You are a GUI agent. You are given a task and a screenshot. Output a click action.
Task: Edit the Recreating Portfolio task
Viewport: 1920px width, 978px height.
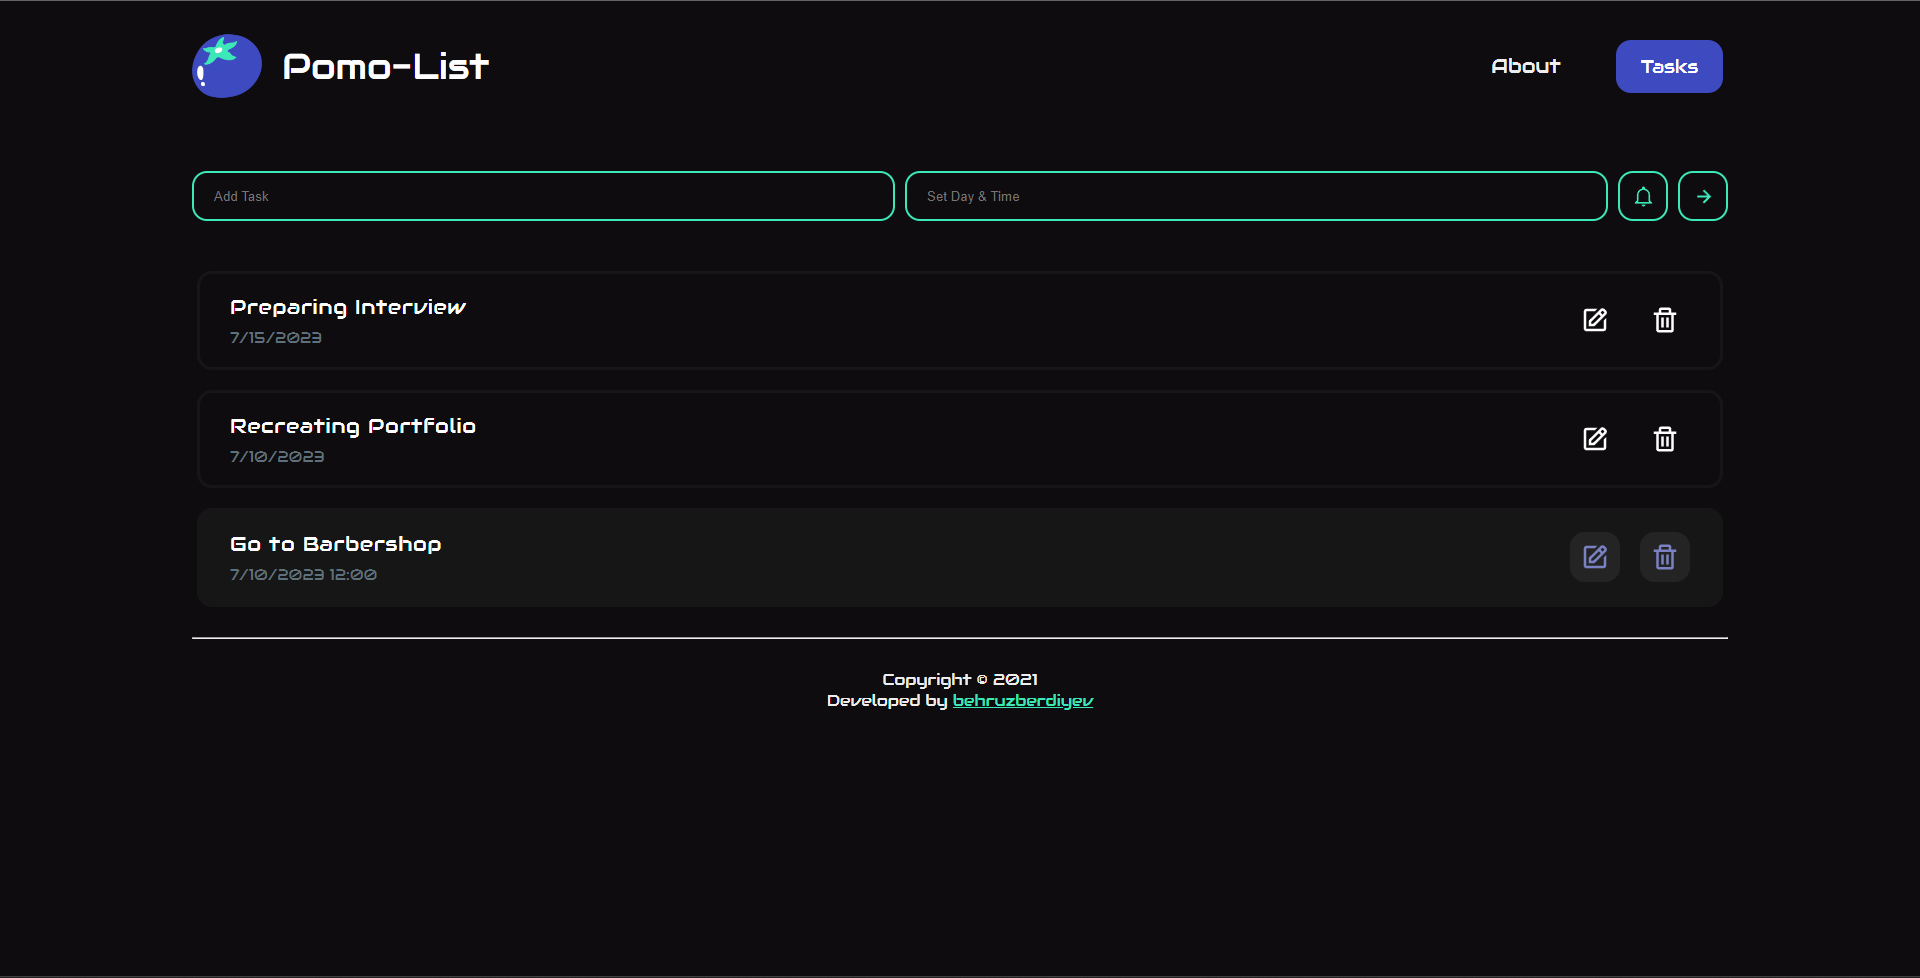[x=1594, y=439]
